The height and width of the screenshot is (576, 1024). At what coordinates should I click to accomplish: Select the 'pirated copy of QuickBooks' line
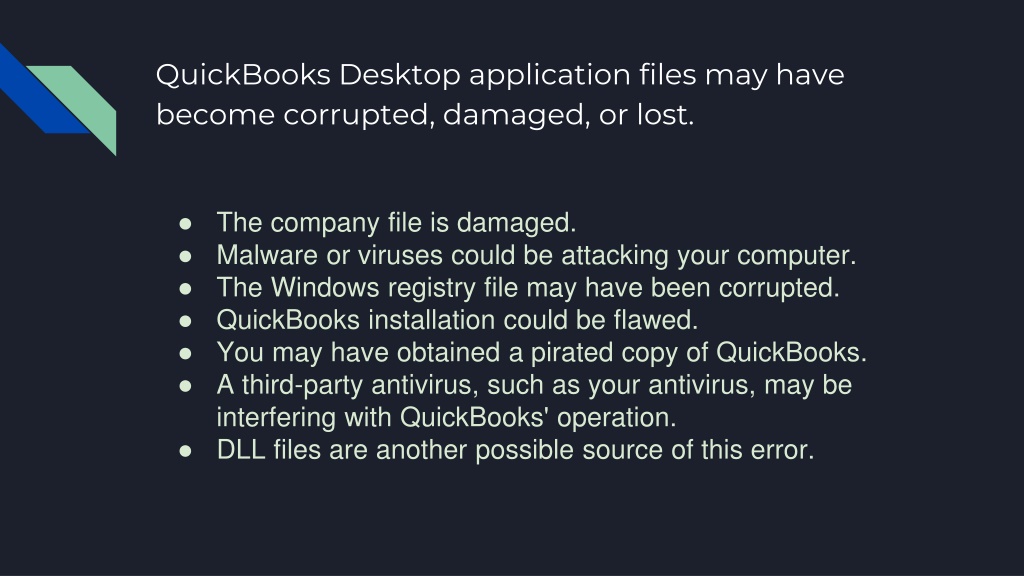[541, 353]
